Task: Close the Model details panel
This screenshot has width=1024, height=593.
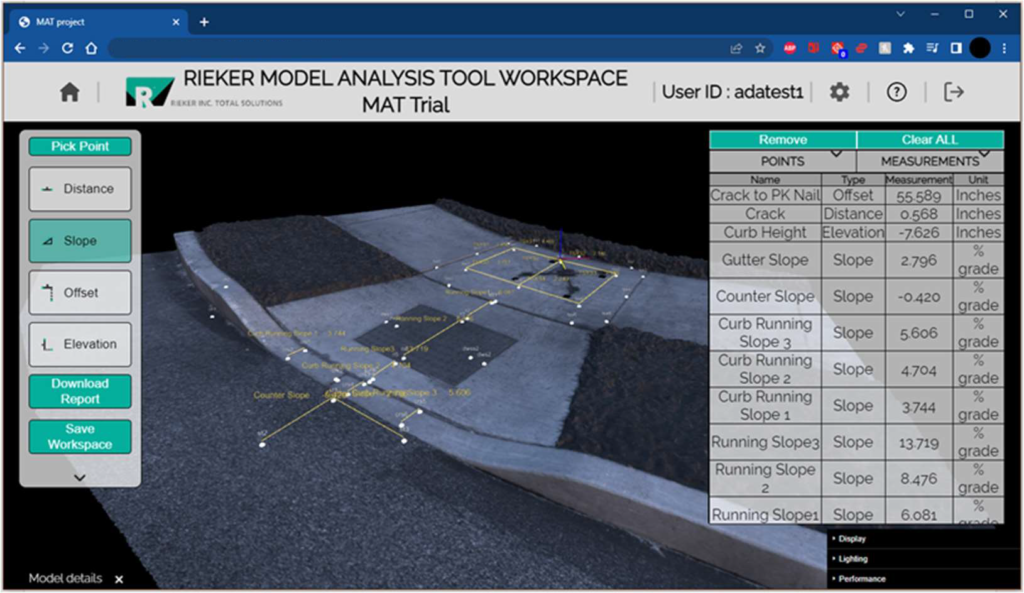Action: click(x=119, y=579)
